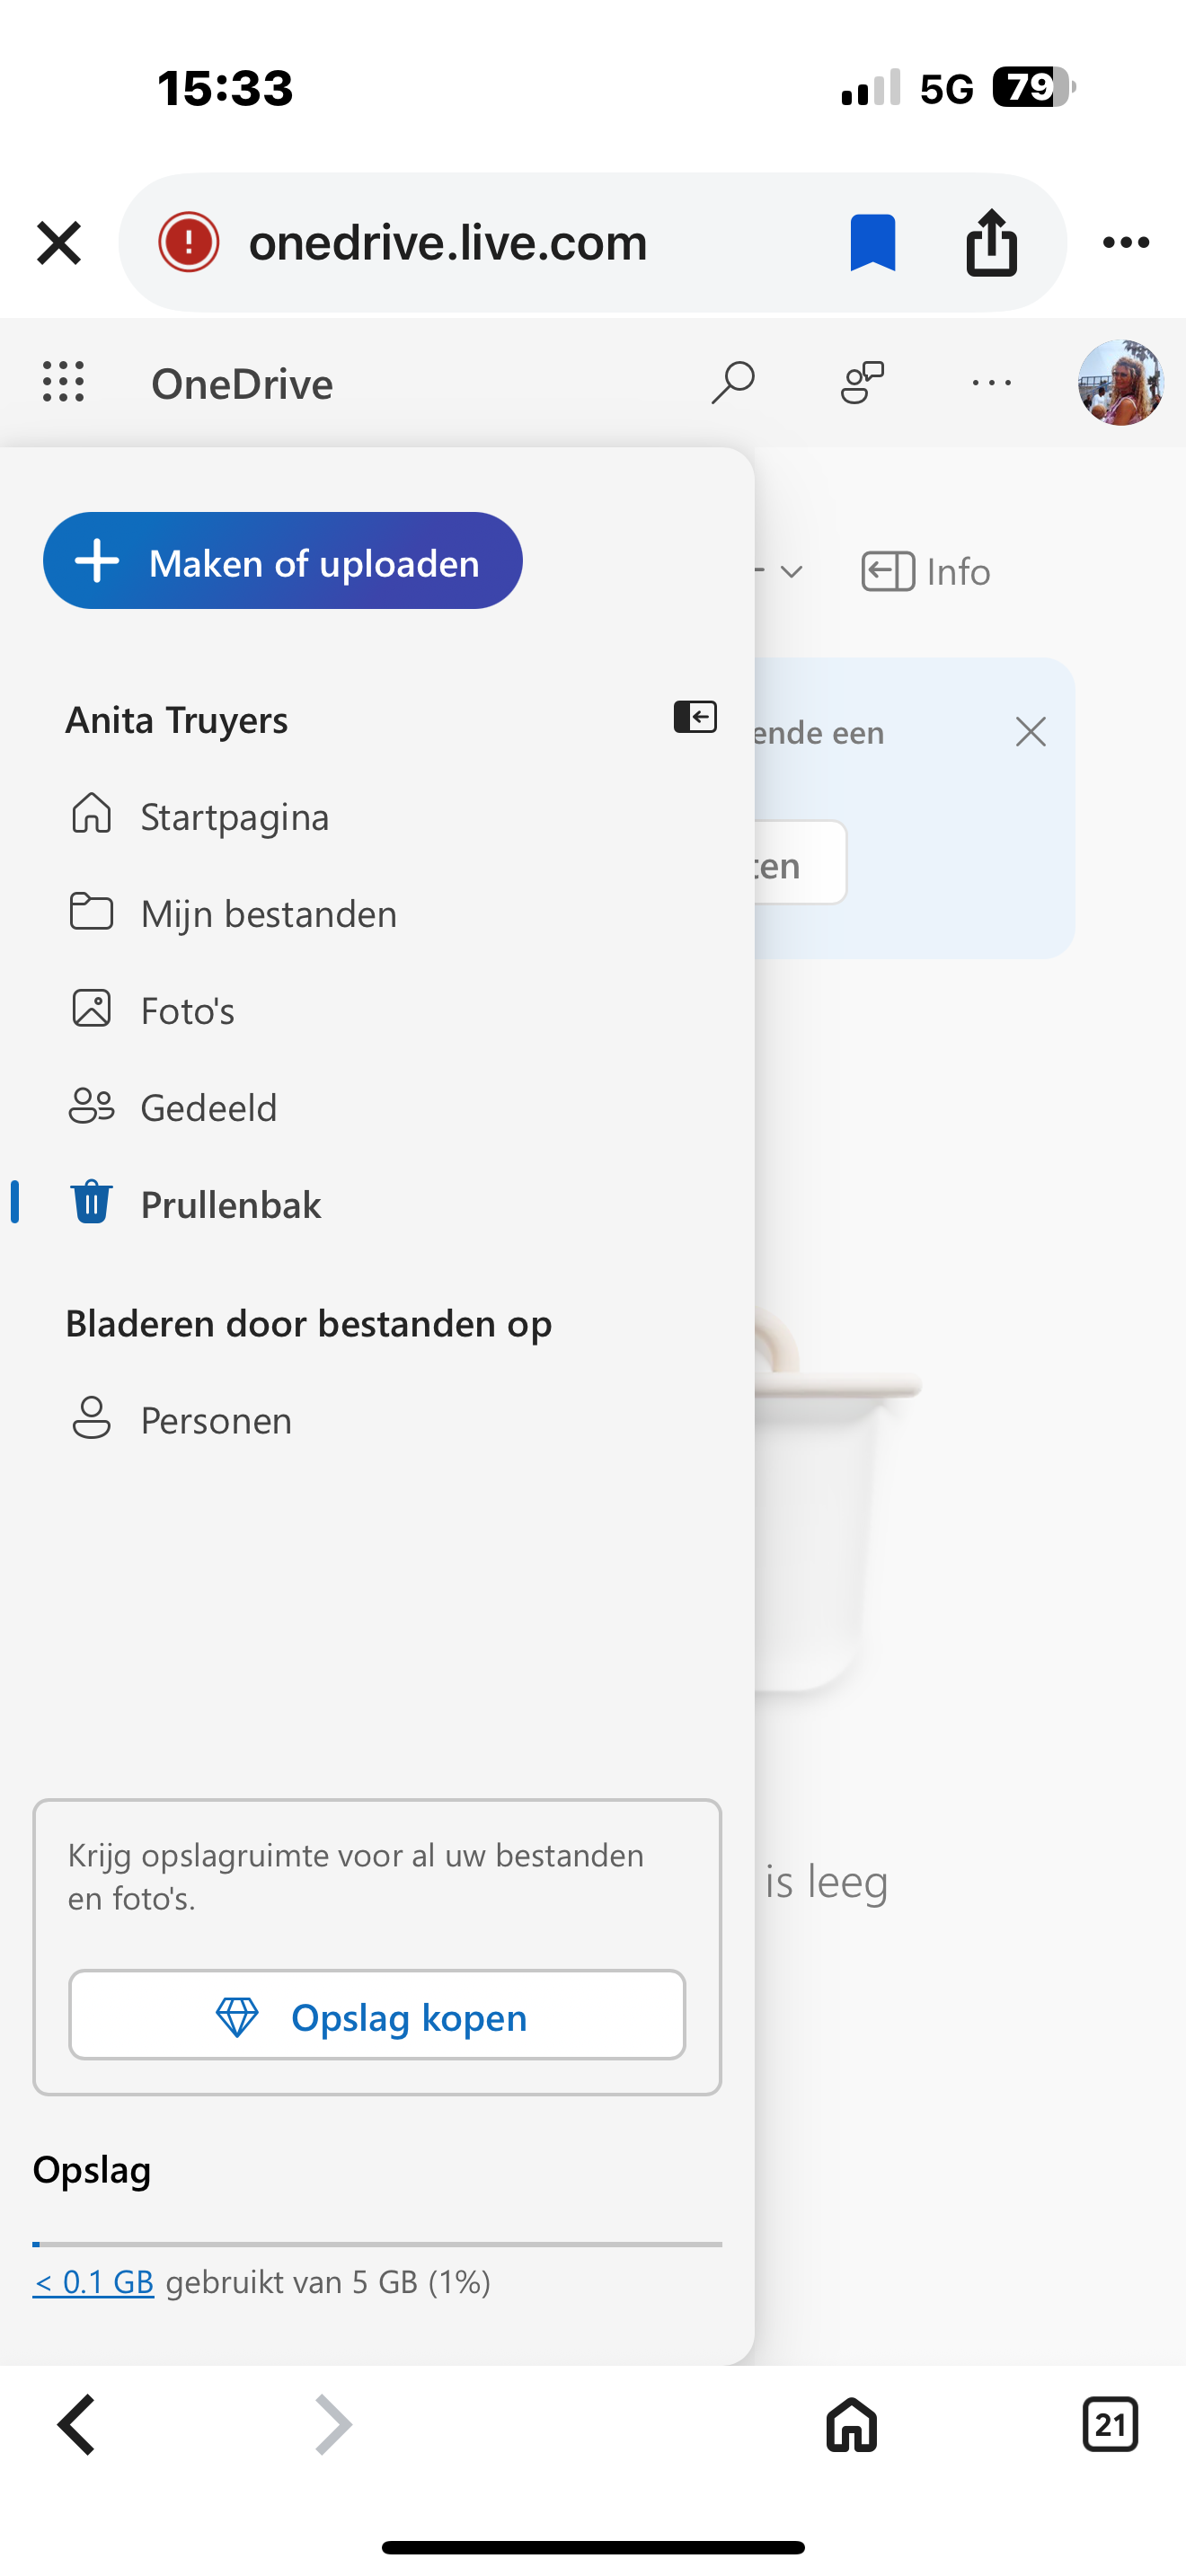This screenshot has width=1186, height=2576.
Task: Open the OneDrive search magnifier
Action: (x=733, y=382)
